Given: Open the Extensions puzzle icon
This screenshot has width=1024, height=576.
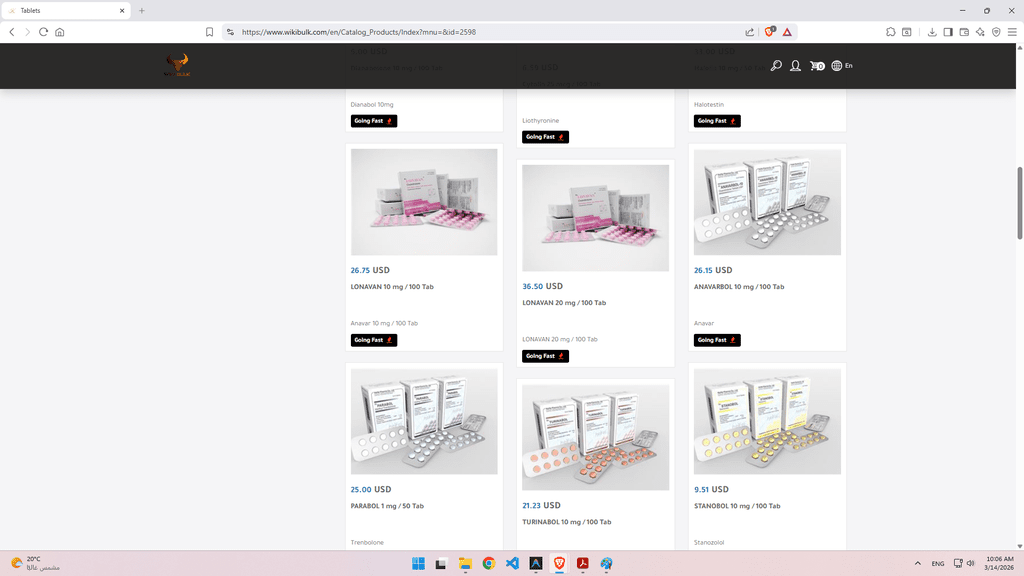Looking at the screenshot, I should (x=890, y=32).
